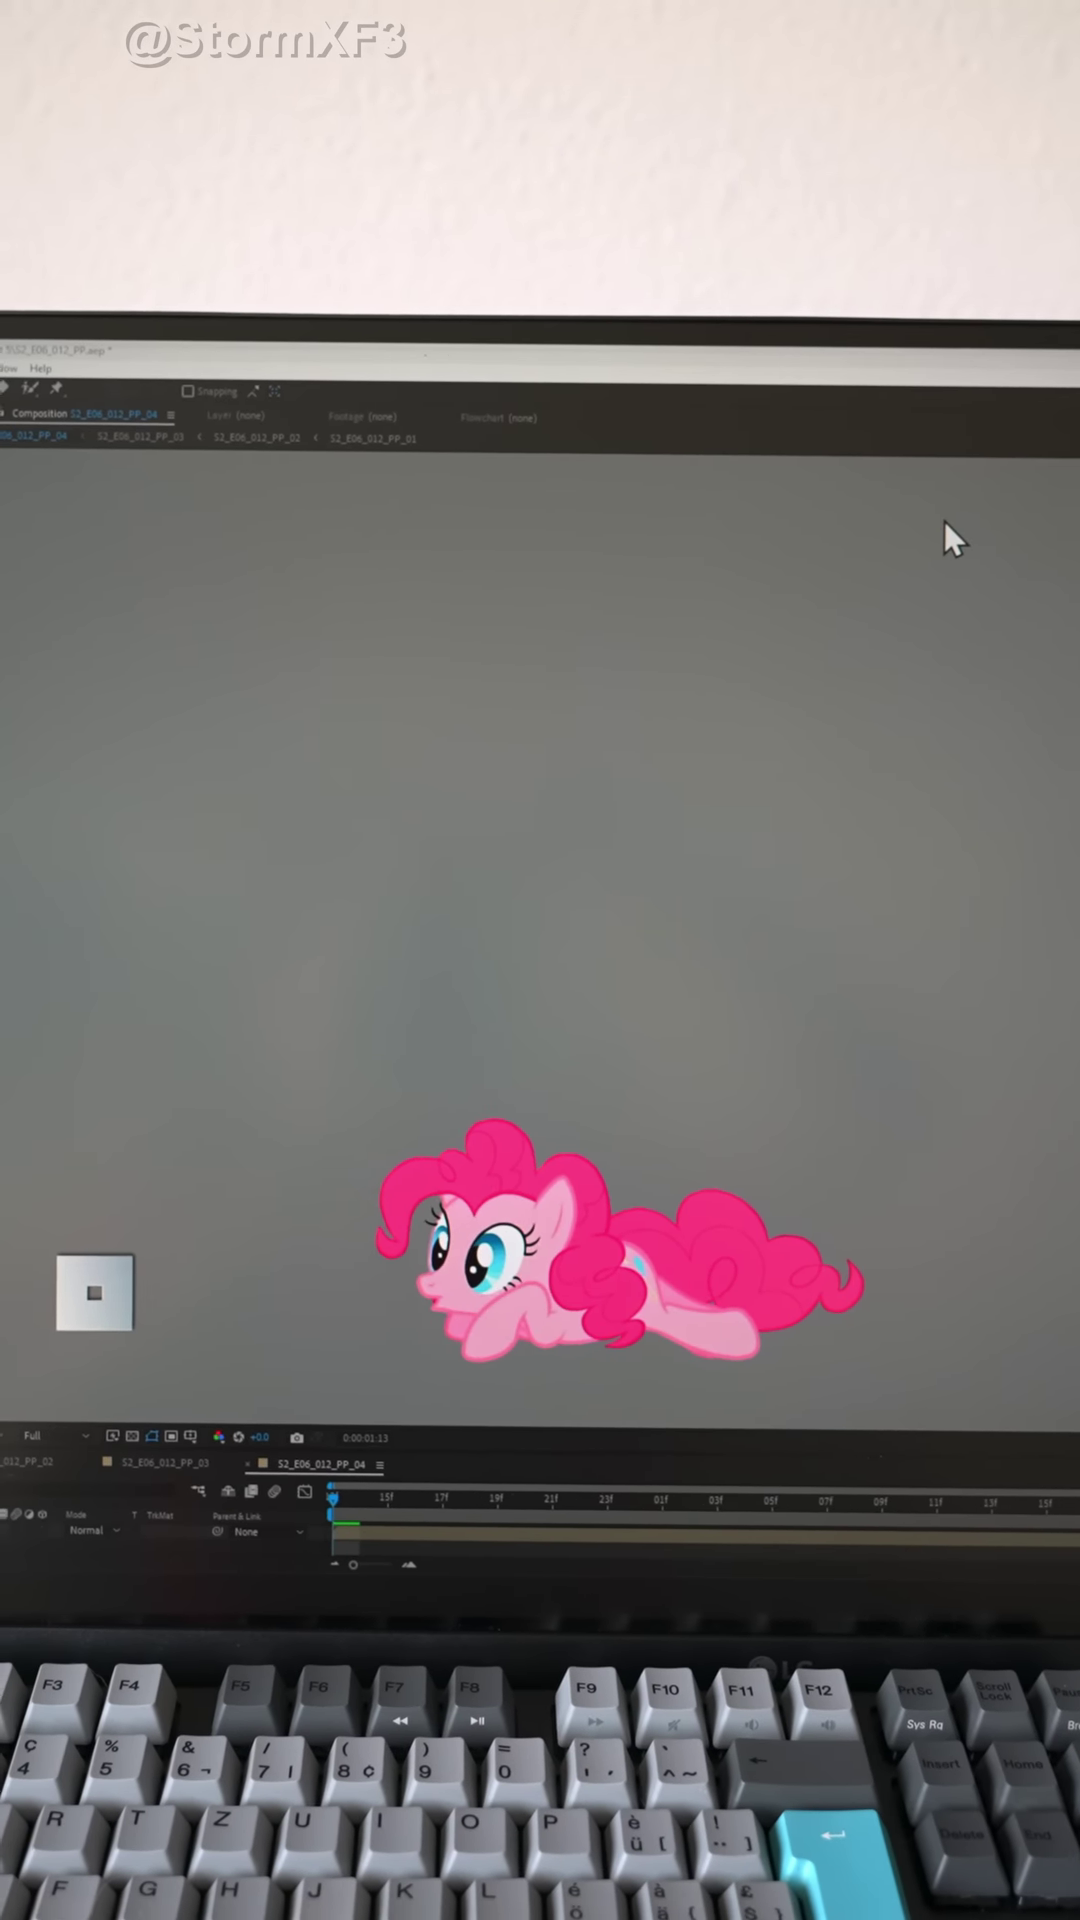Open the Help menu

tap(40, 368)
